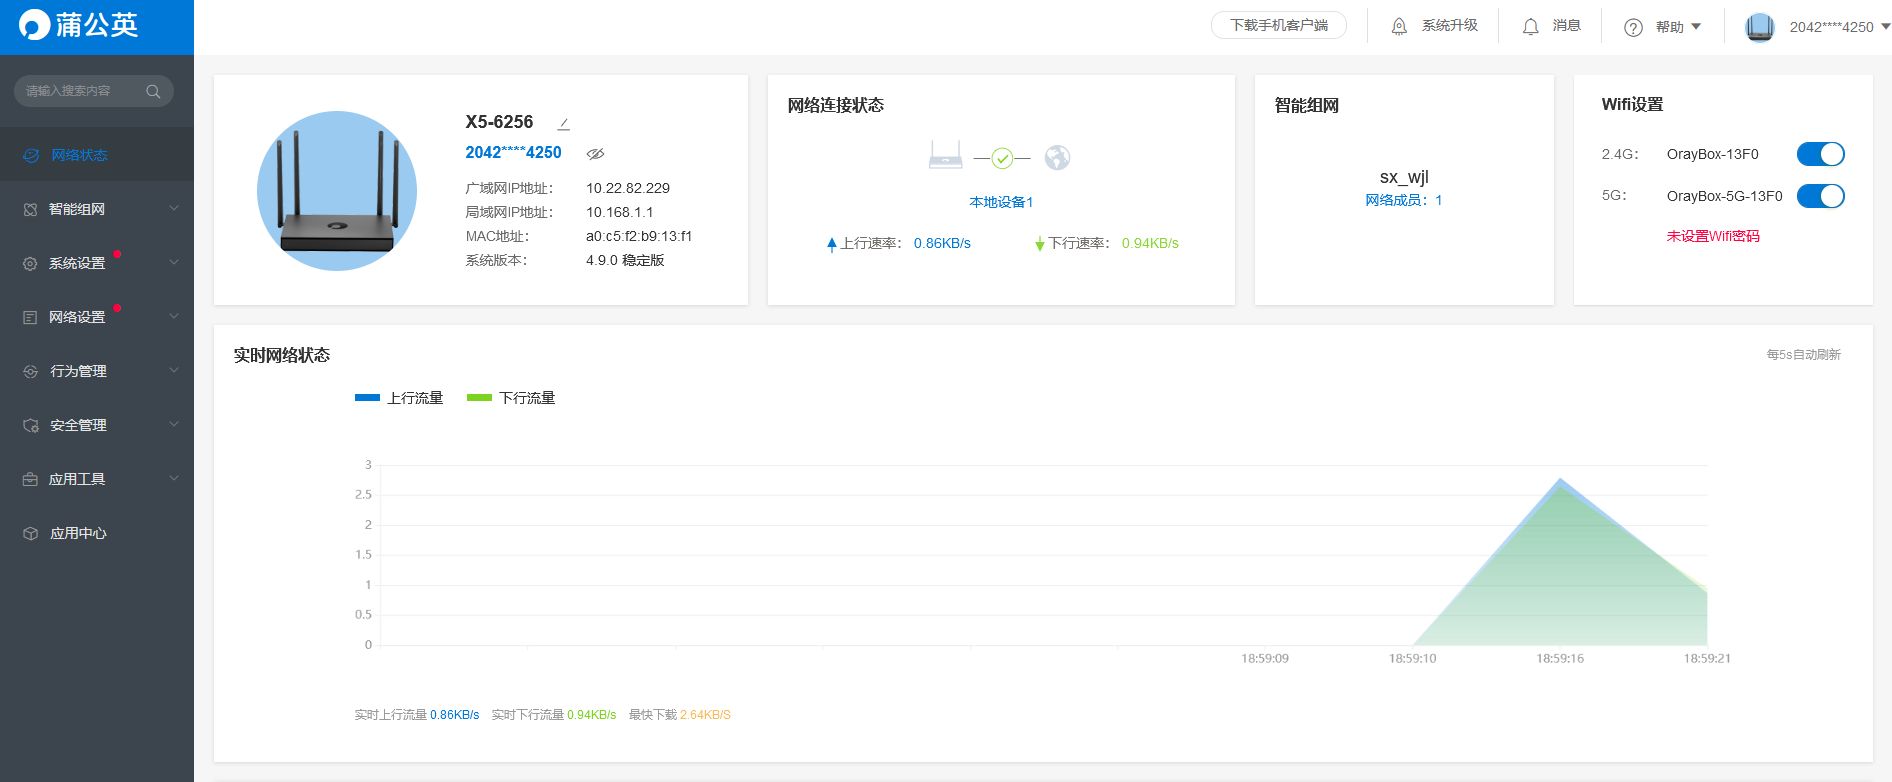Click the 系统设置 gear icon
Image resolution: width=1892 pixels, height=782 pixels.
(30, 263)
